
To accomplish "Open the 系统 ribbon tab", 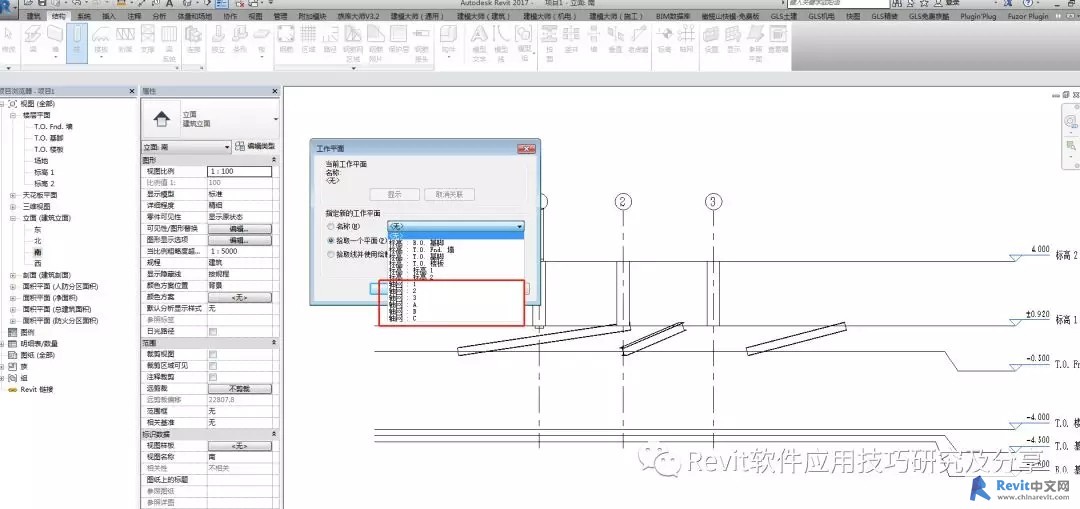I will coord(83,15).
